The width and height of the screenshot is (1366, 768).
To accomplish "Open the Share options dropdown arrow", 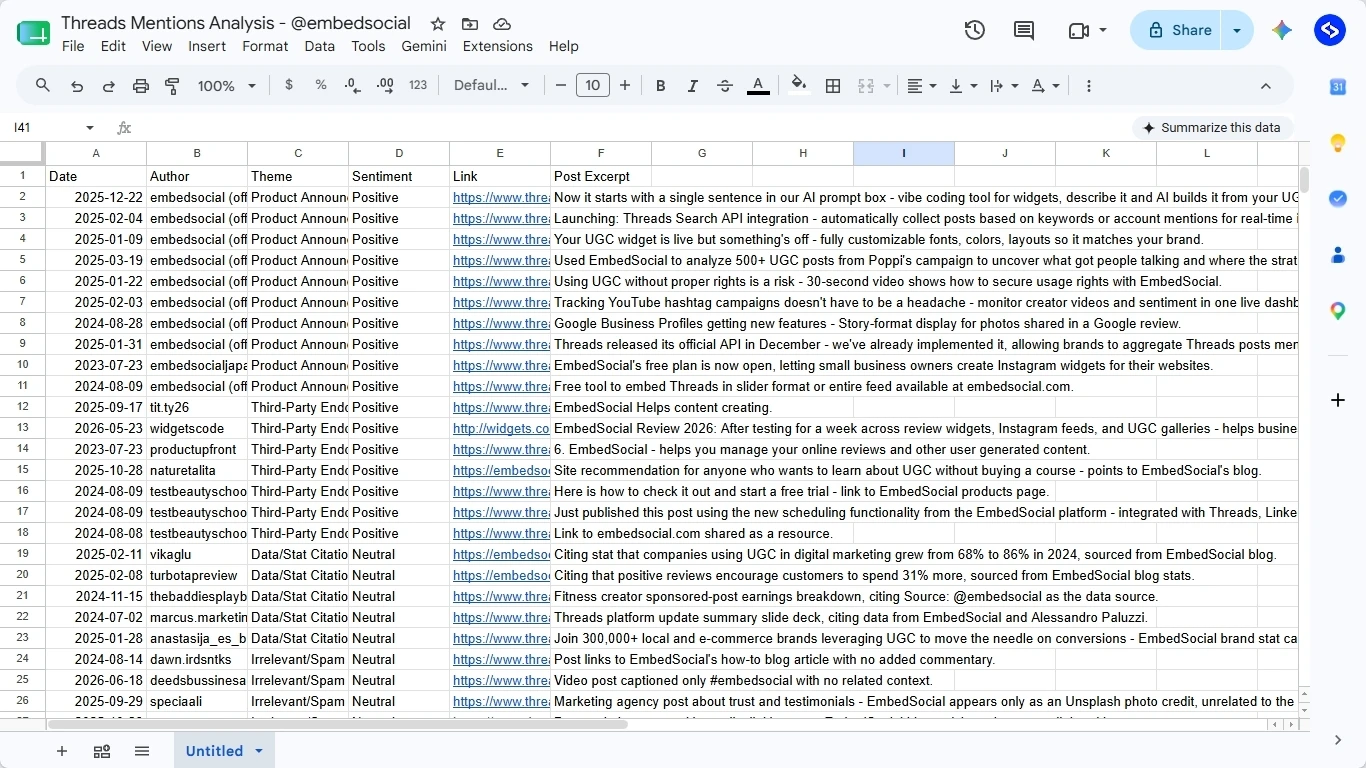I will (x=1238, y=30).
